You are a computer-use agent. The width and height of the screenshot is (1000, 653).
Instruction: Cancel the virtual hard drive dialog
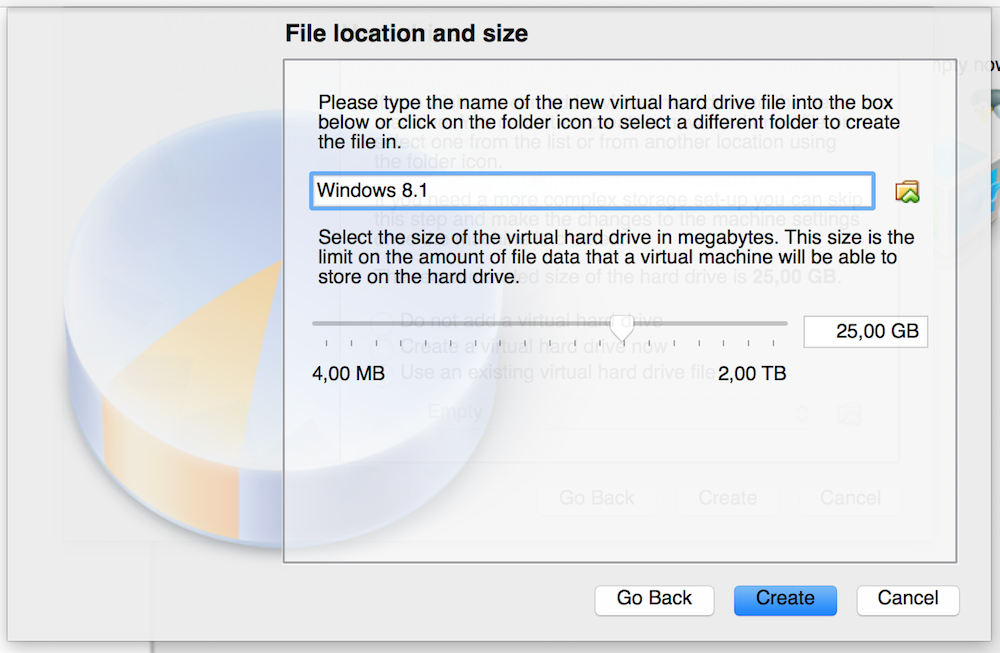point(908,599)
